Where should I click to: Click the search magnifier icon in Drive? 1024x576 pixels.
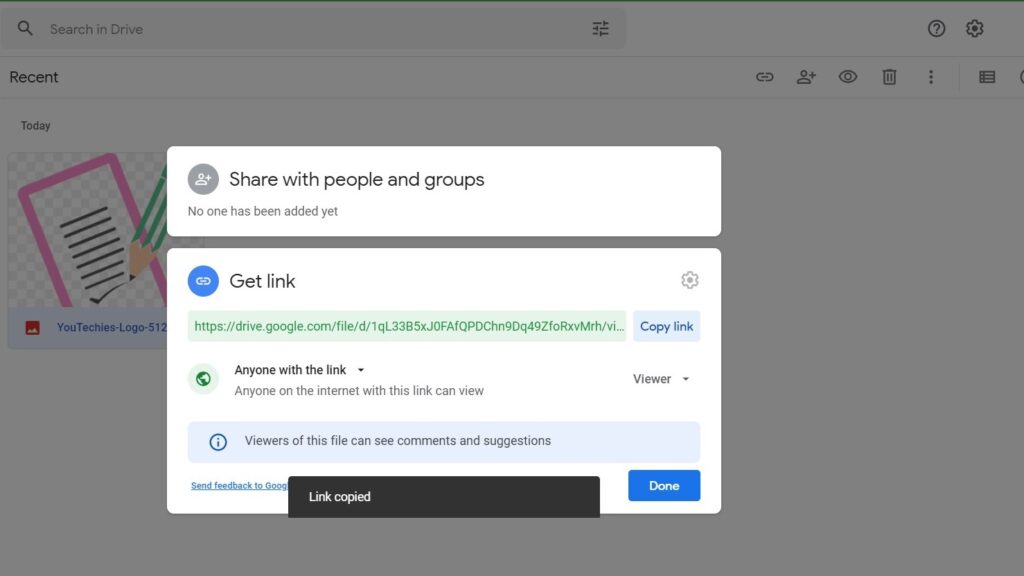pos(25,29)
